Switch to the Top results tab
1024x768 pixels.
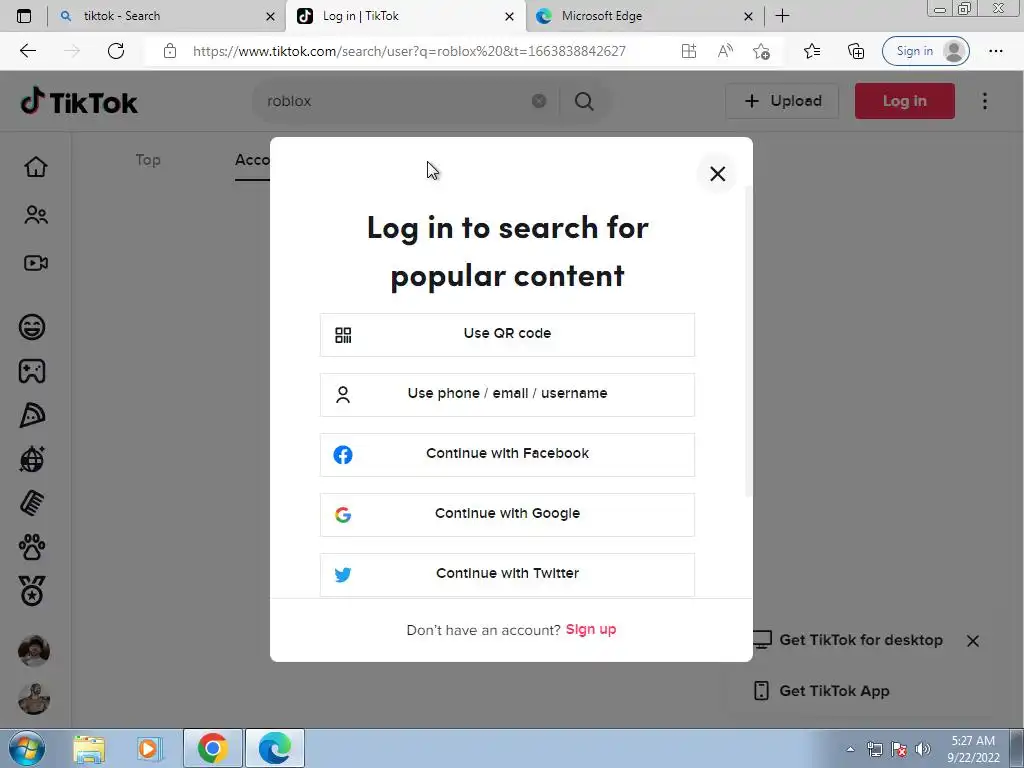148,160
